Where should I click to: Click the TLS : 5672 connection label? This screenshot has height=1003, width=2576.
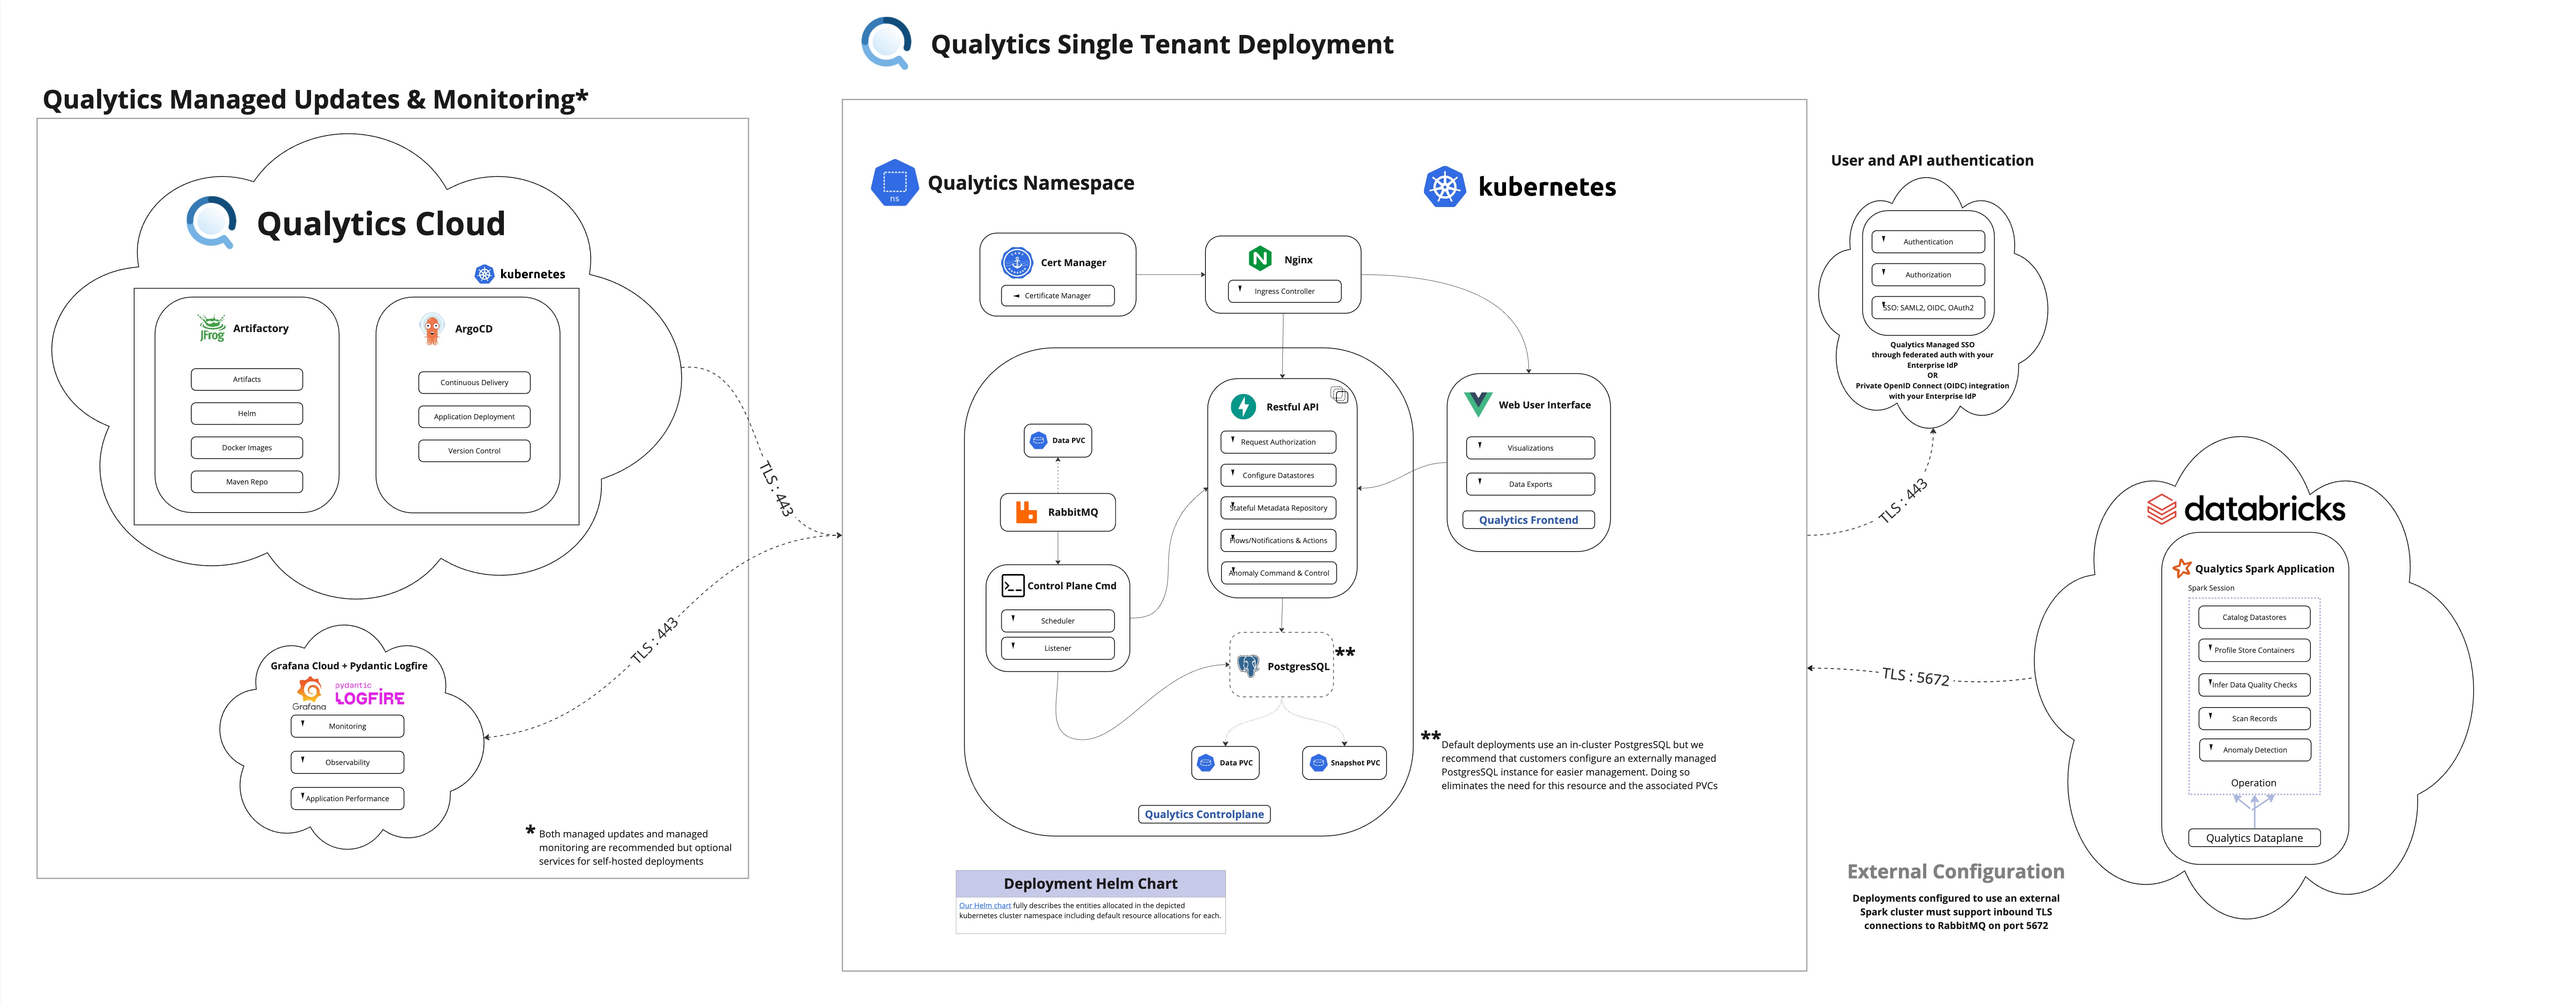[x=1915, y=677]
